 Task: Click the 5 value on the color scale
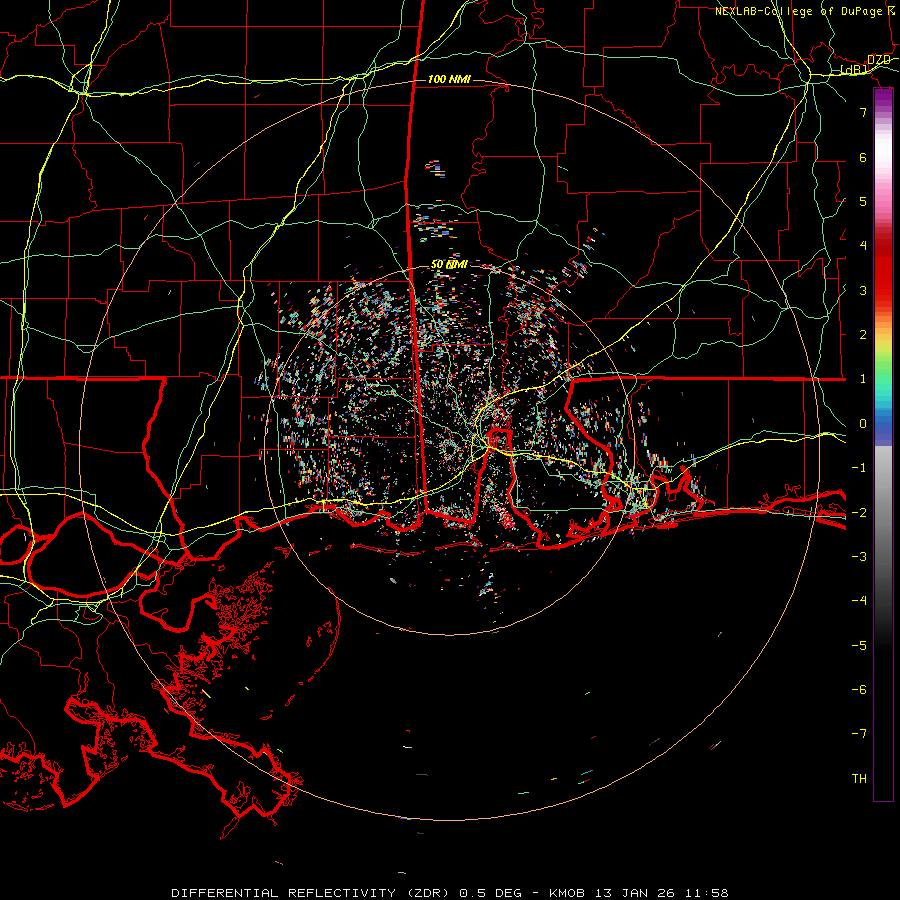863,201
